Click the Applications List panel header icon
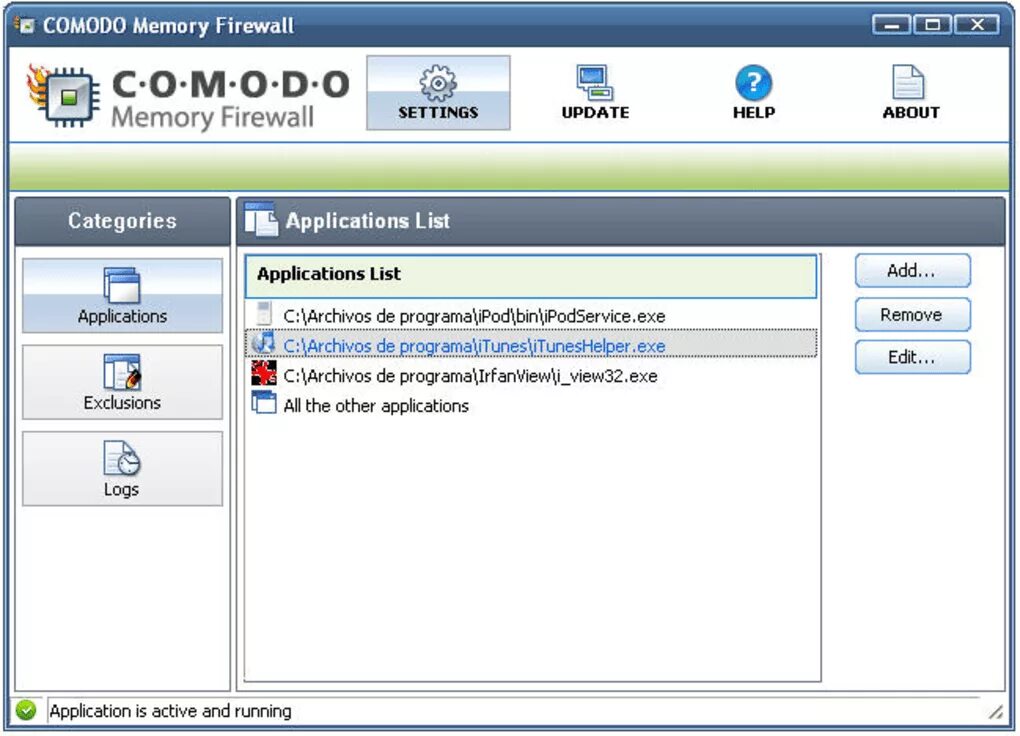Image resolution: width=1020 pixels, height=736 pixels. 261,221
